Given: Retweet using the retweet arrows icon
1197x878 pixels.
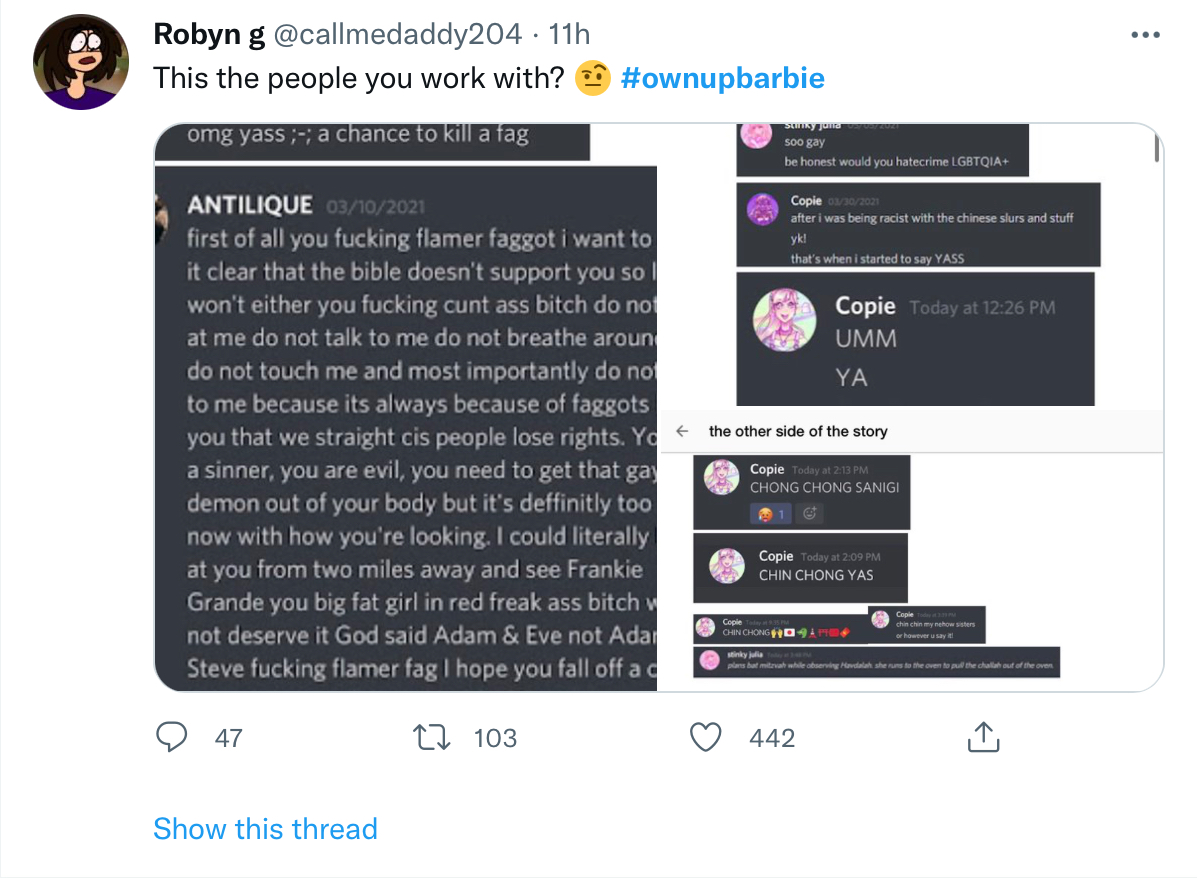Looking at the screenshot, I should point(431,738).
